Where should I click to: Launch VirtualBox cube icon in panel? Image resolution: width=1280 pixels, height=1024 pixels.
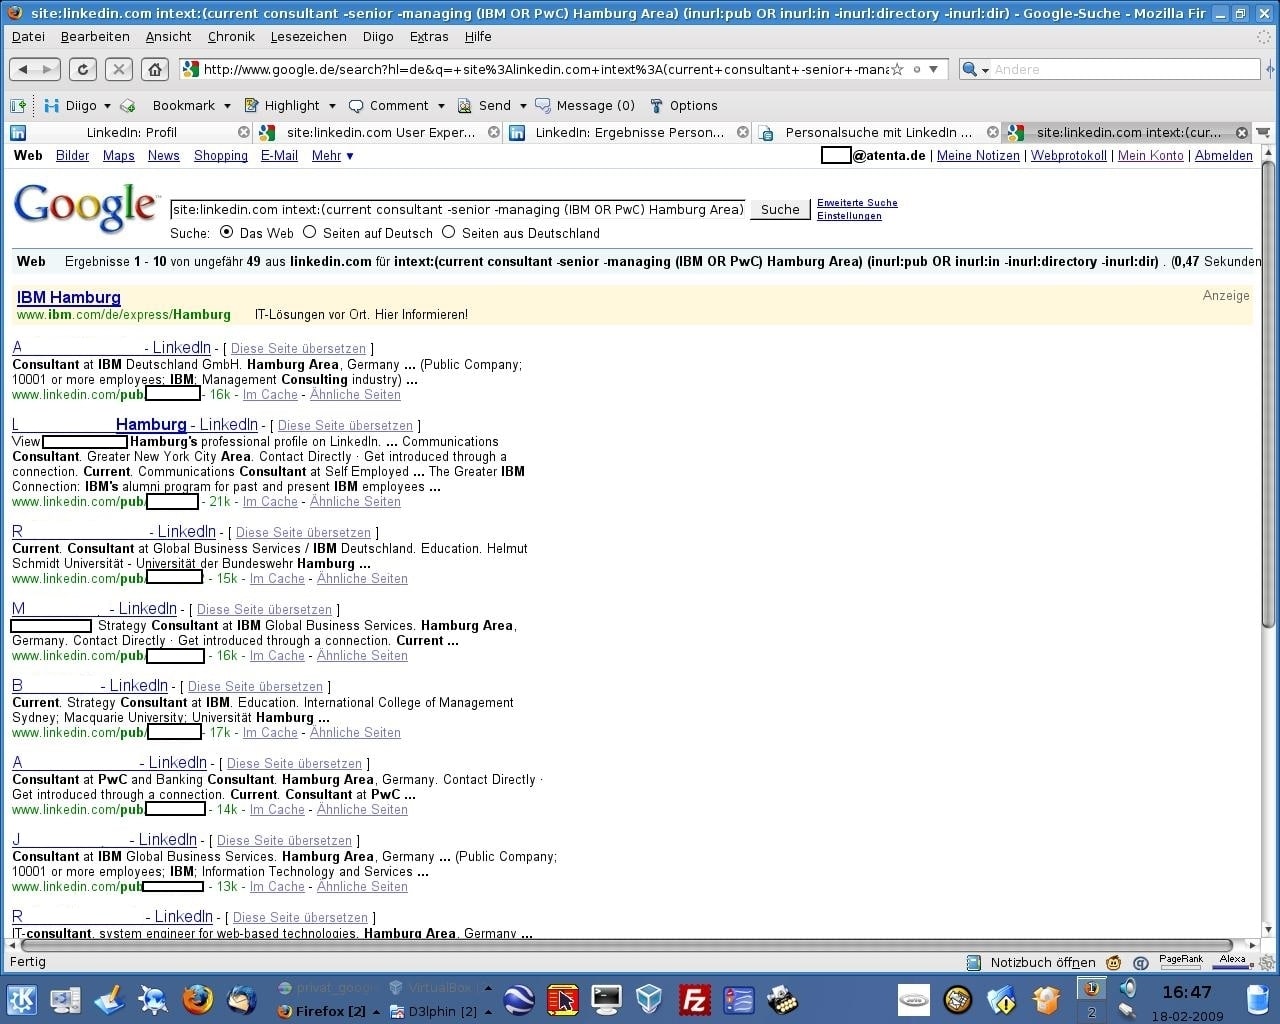point(650,999)
